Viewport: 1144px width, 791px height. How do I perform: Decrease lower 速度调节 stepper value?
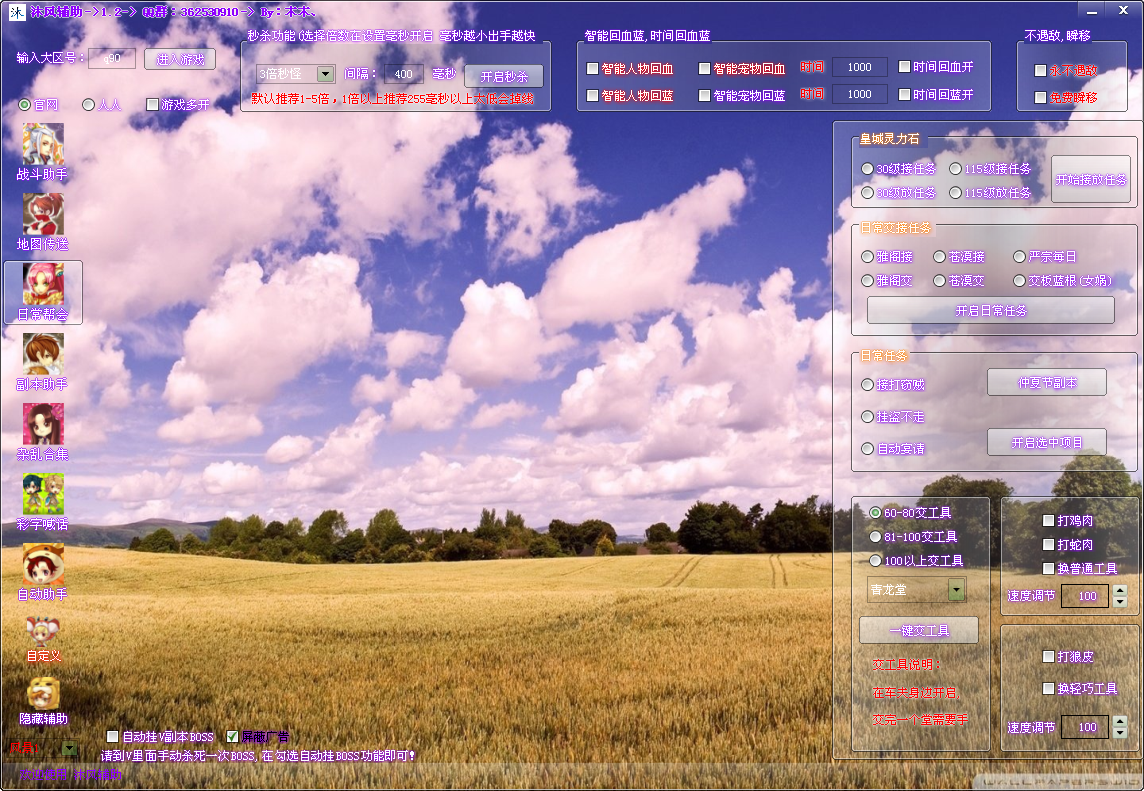[x=1120, y=733]
